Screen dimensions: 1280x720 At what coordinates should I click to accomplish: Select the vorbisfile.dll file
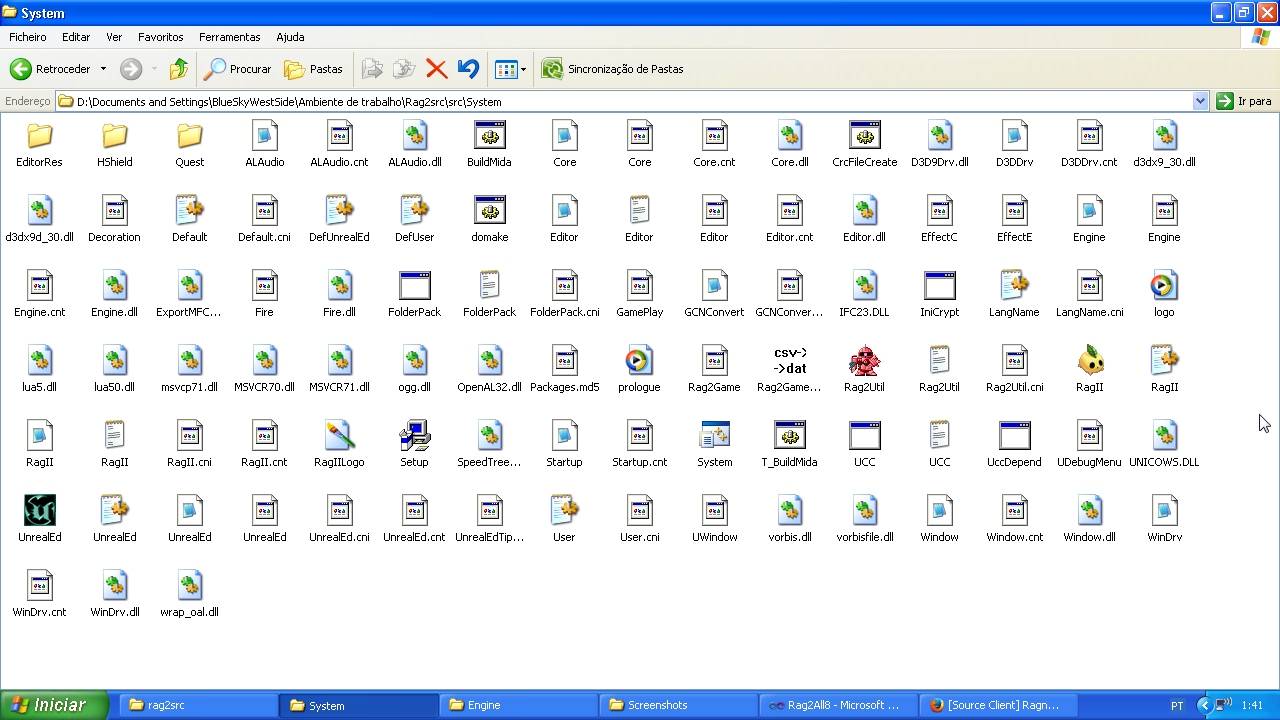point(864,519)
